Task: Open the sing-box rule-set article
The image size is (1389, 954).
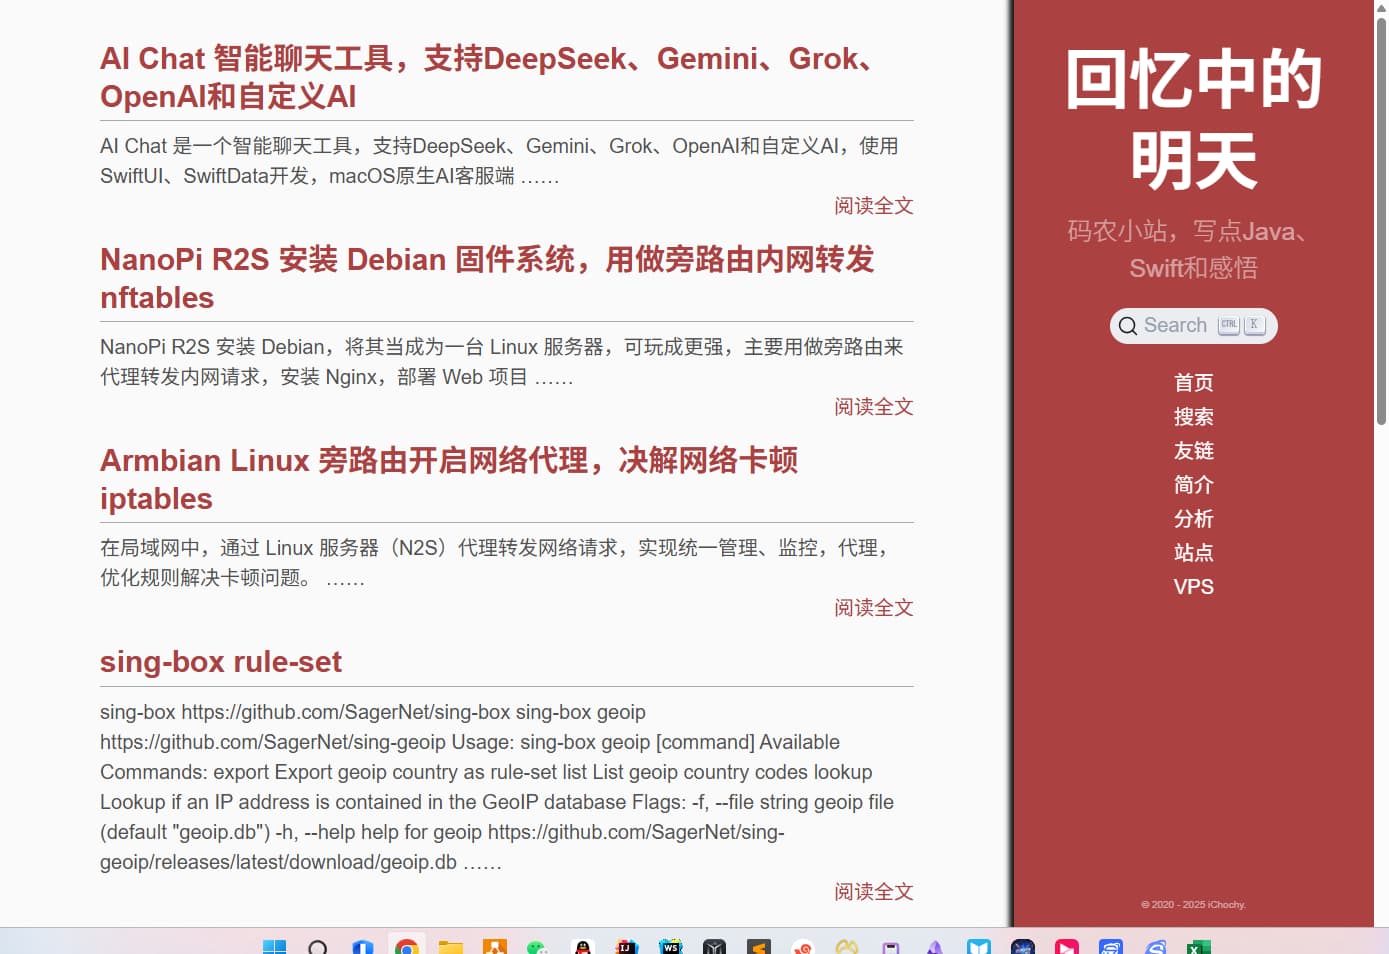Action: click(x=221, y=662)
